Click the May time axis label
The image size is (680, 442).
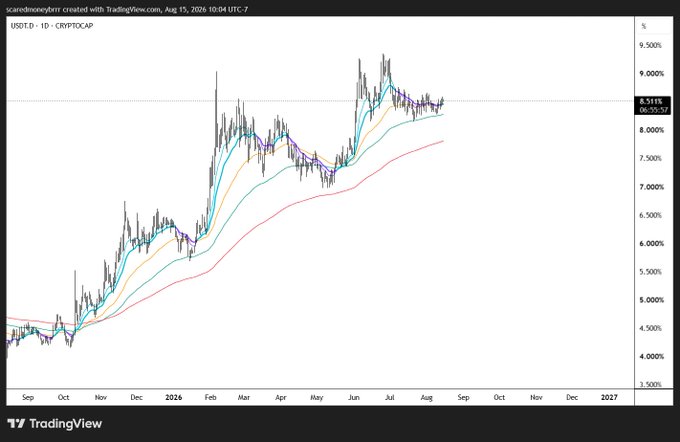point(317,397)
